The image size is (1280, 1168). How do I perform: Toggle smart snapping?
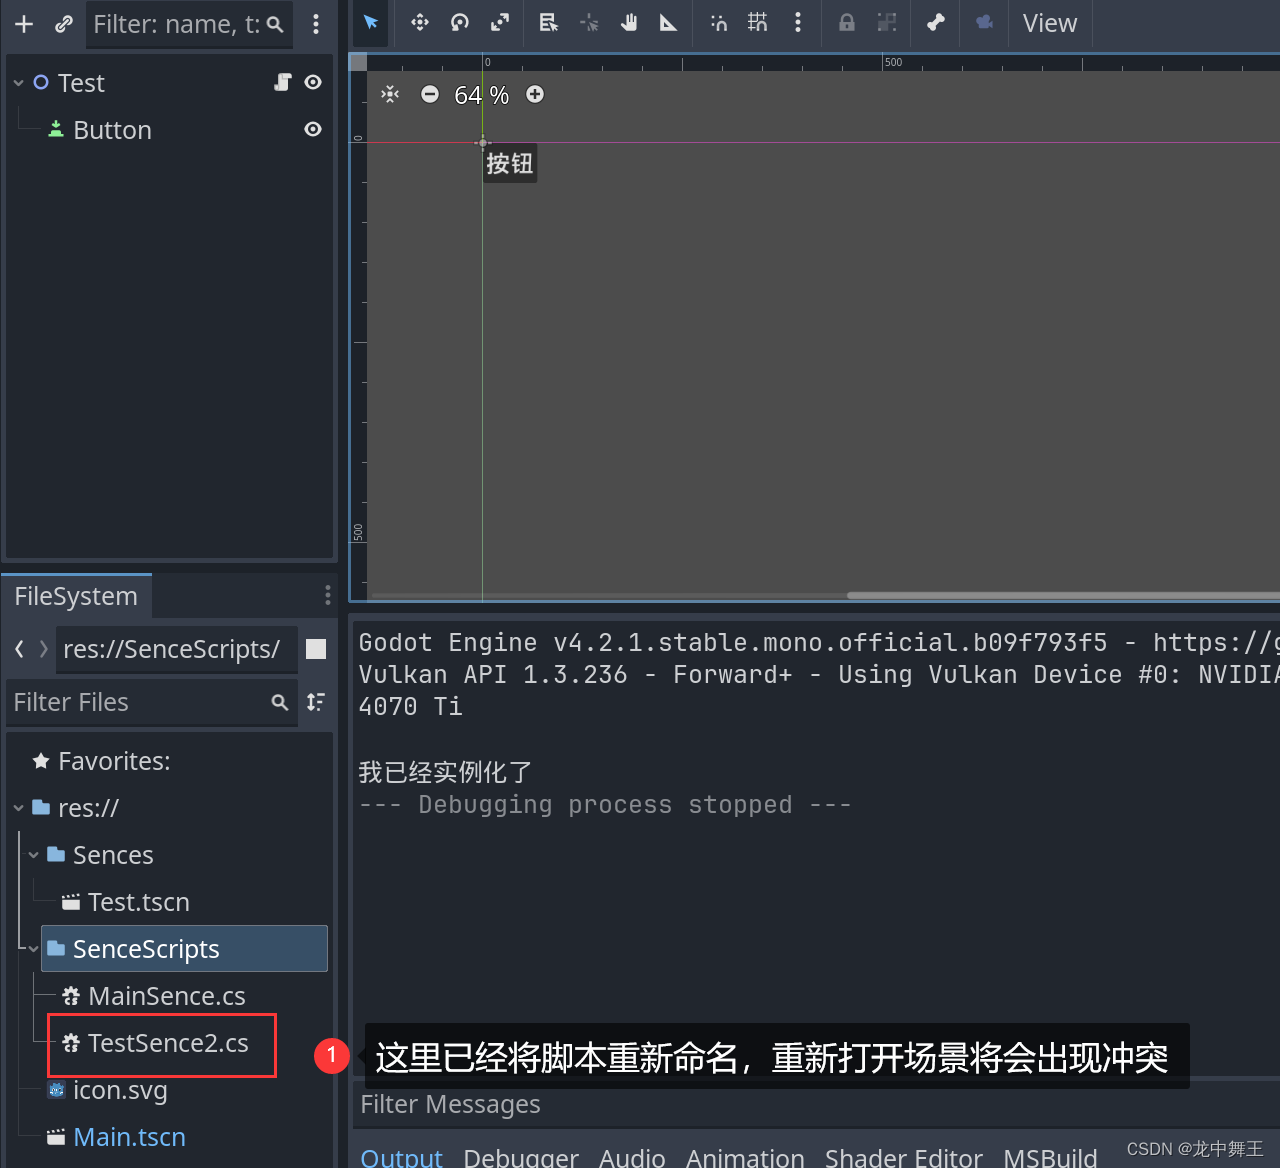(718, 23)
